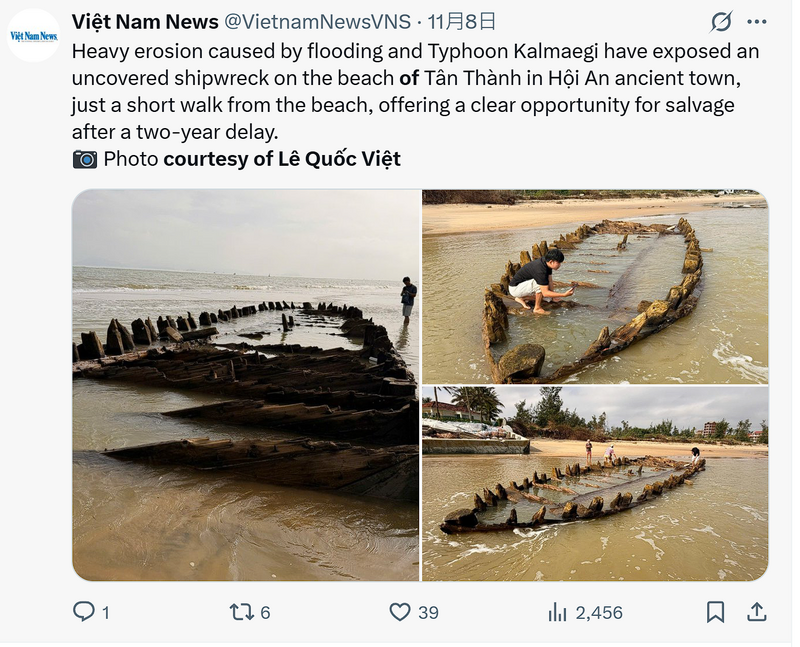Open the Việt Nam News profile avatar

coord(33,32)
